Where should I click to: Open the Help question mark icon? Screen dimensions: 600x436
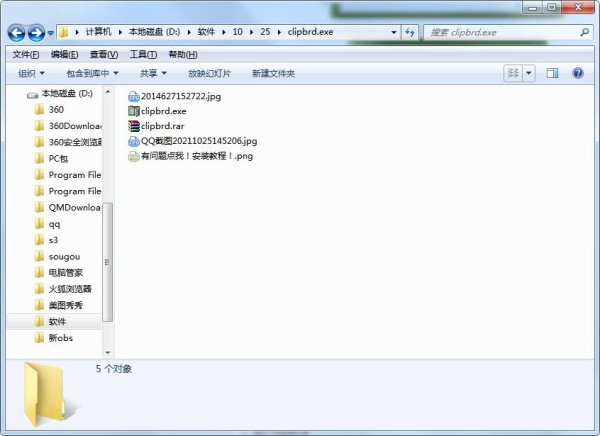click(577, 73)
